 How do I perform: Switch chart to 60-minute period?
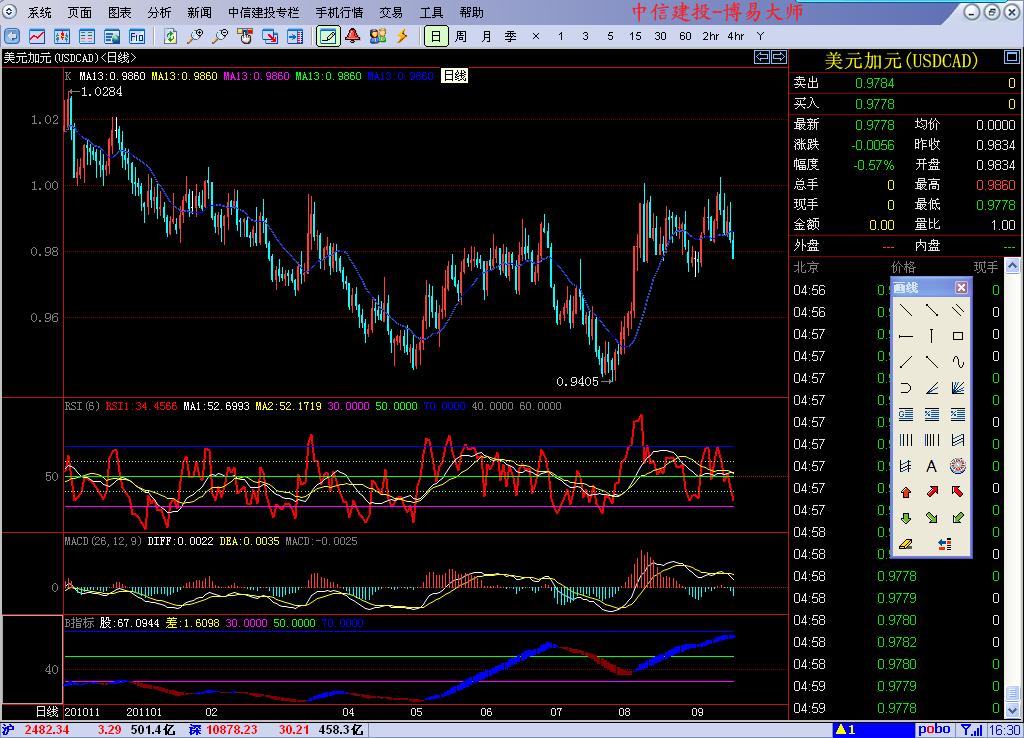click(x=685, y=36)
